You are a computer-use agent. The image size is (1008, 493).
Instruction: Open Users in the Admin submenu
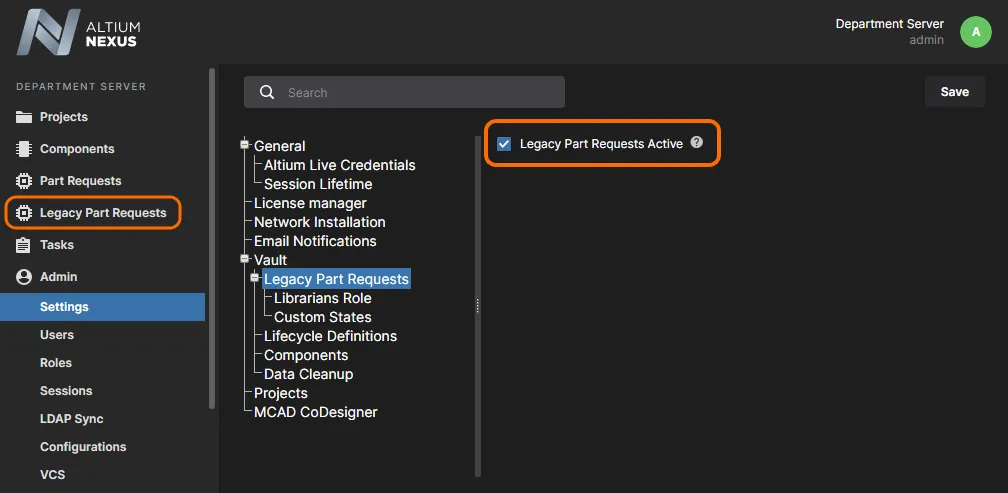point(57,335)
